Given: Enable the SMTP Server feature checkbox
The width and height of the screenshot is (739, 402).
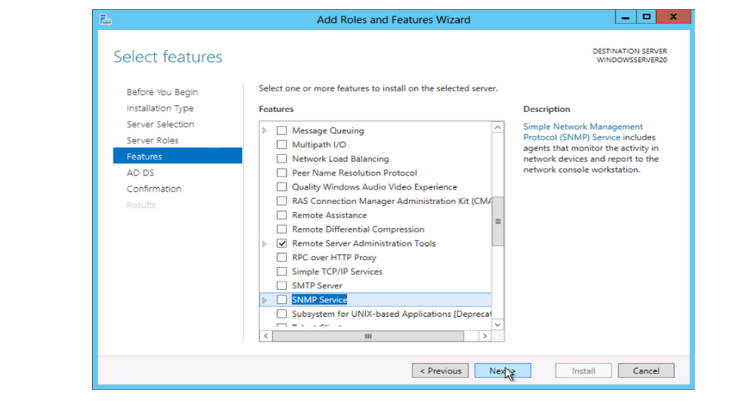Looking at the screenshot, I should tap(282, 286).
